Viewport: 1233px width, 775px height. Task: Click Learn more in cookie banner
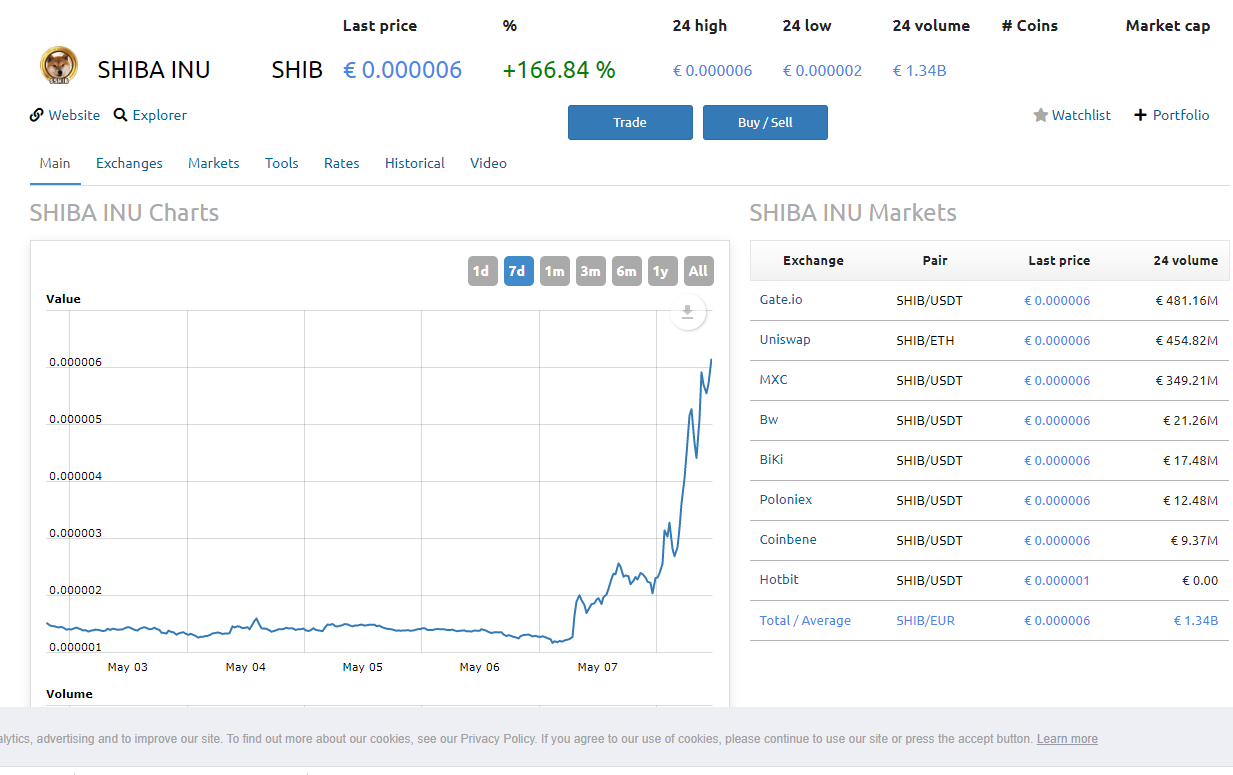(x=1066, y=739)
